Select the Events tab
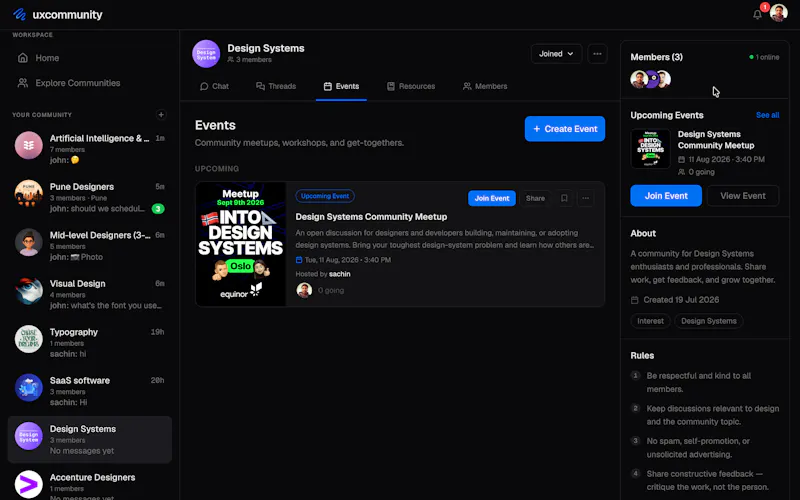 [341, 86]
